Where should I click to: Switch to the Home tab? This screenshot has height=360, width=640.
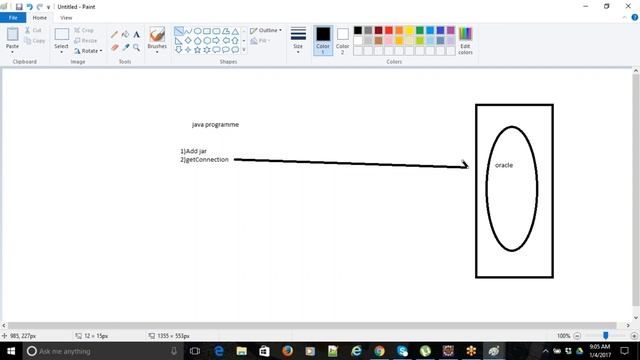tap(40, 18)
